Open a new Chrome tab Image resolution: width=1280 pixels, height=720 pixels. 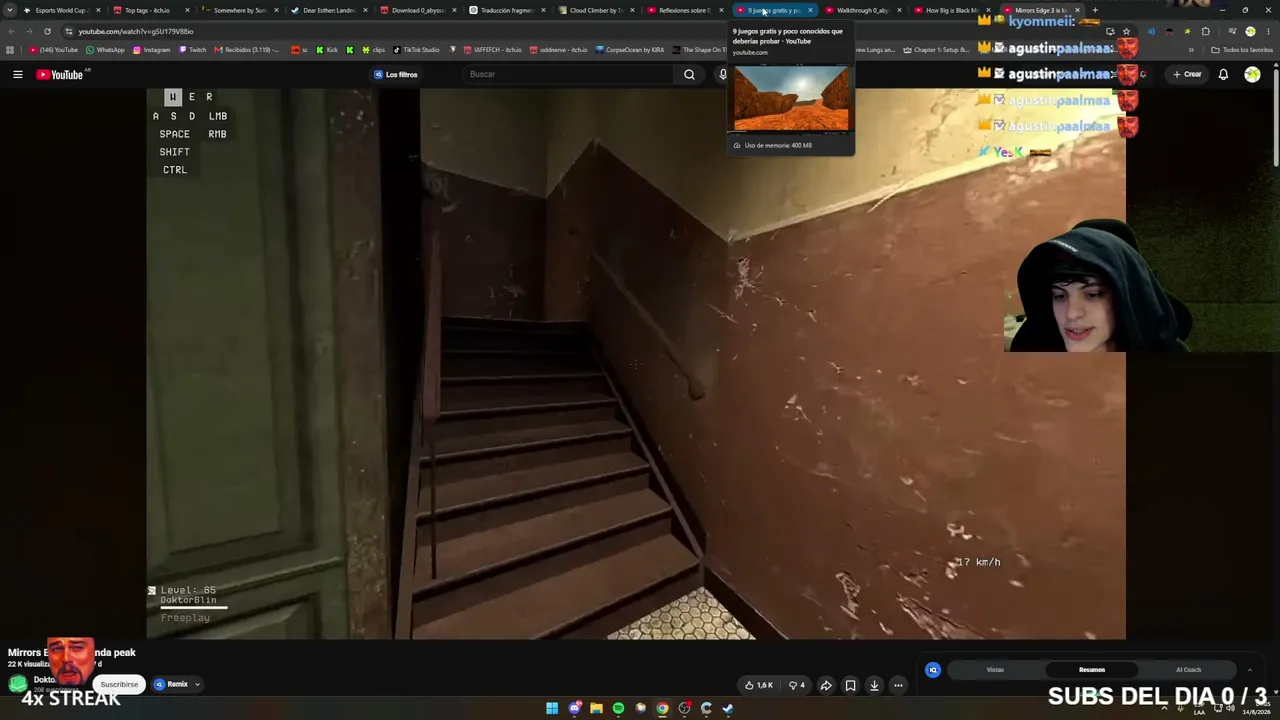coord(1095,10)
